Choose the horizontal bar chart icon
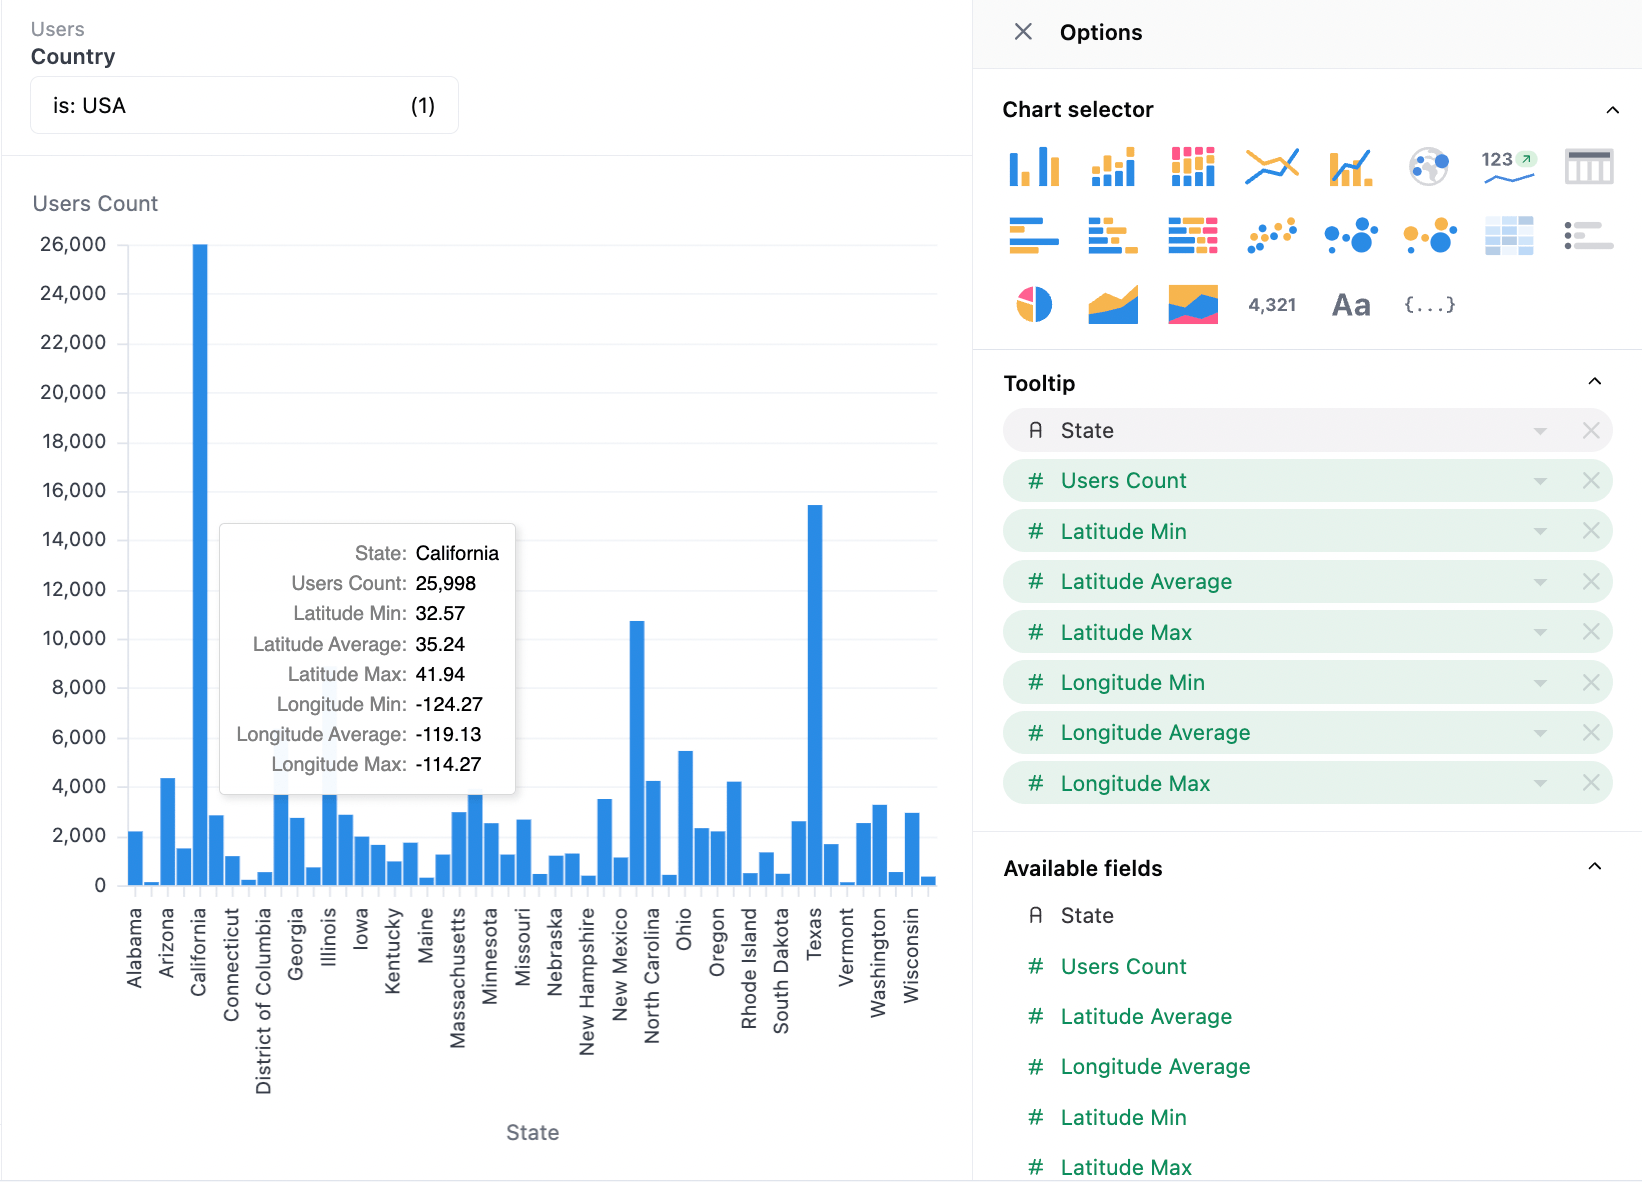This screenshot has height=1182, width=1642. point(1034,235)
